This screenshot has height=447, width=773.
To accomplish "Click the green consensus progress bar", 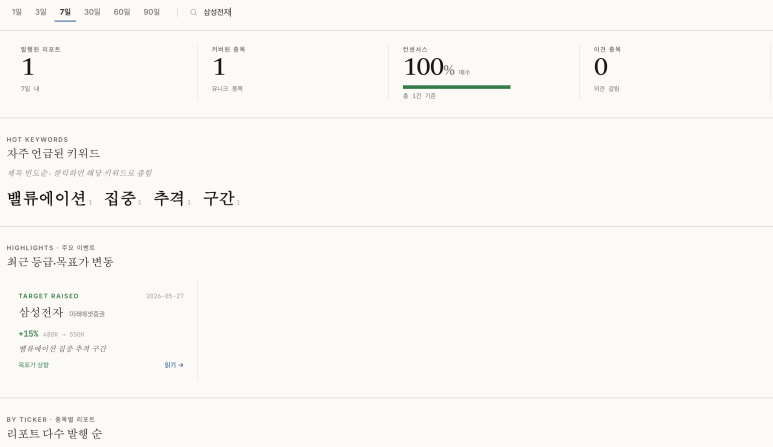I will coord(457,87).
